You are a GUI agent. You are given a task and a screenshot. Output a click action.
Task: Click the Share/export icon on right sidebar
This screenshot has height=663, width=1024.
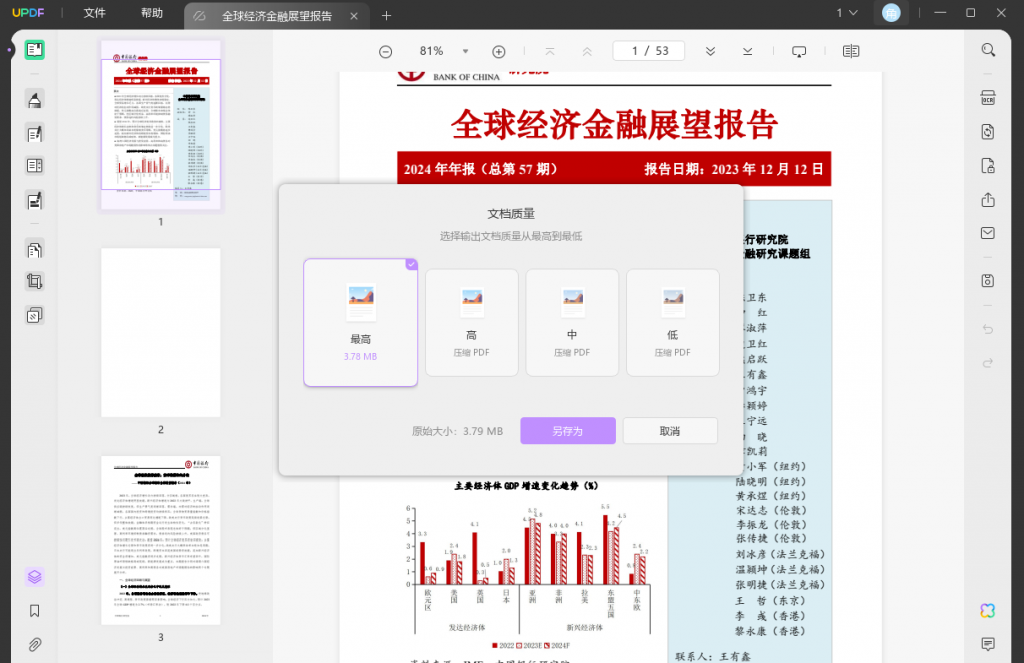click(987, 199)
